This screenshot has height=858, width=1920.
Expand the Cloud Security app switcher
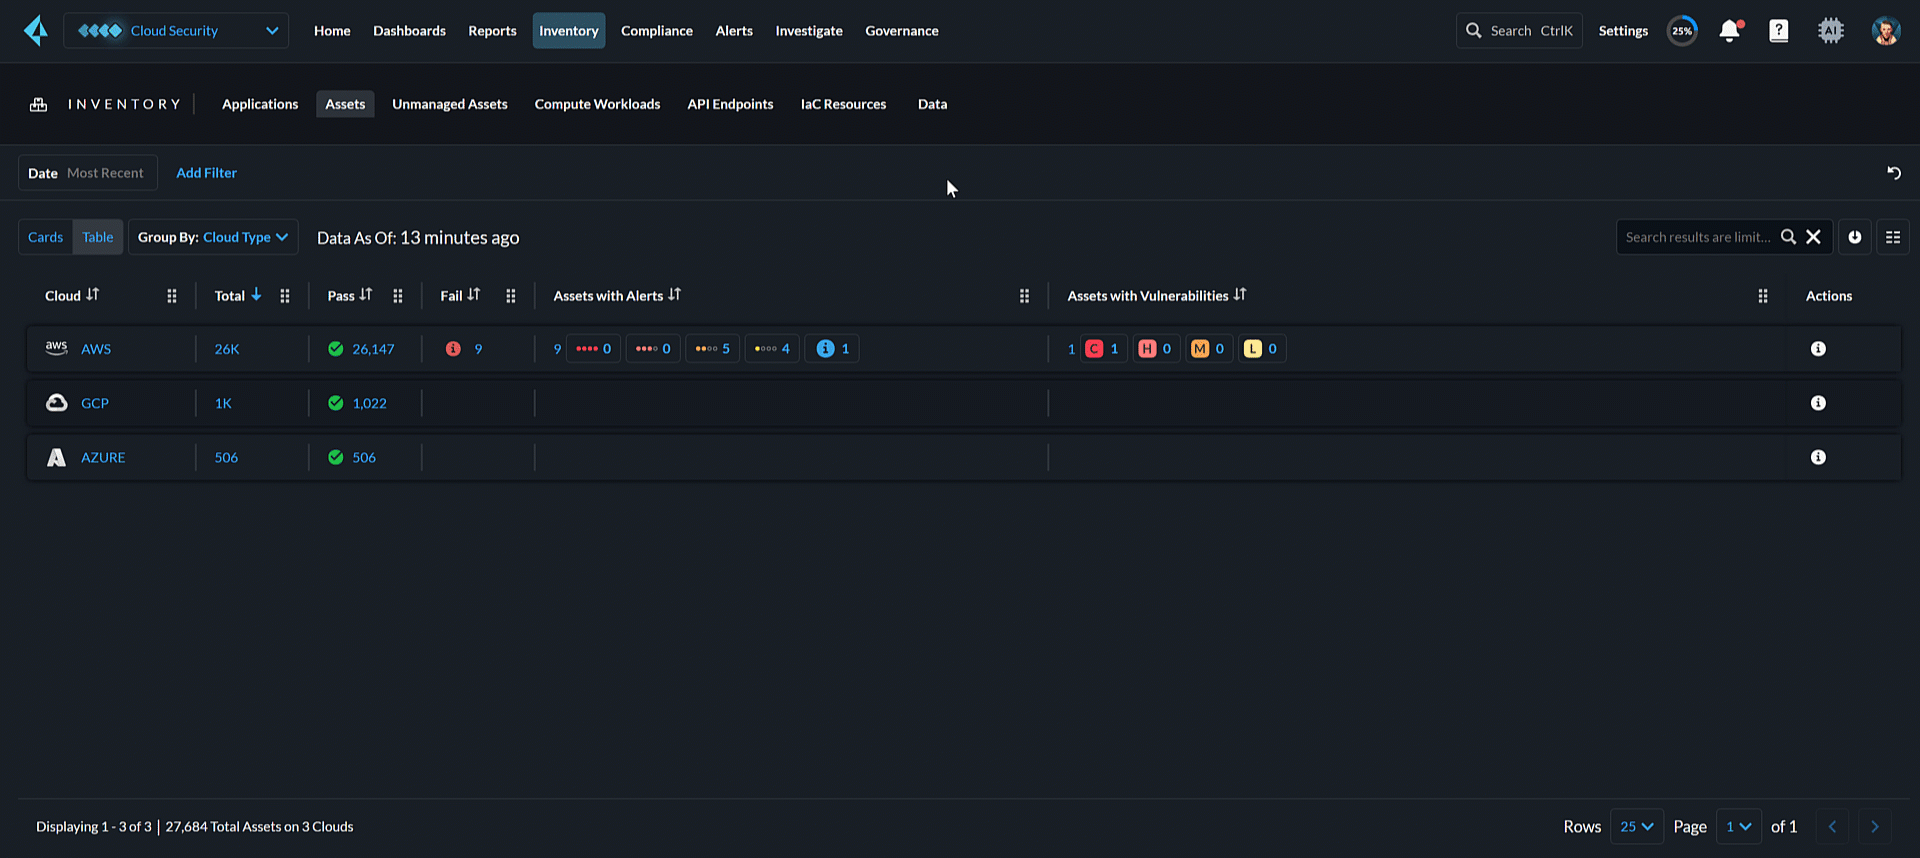point(176,31)
